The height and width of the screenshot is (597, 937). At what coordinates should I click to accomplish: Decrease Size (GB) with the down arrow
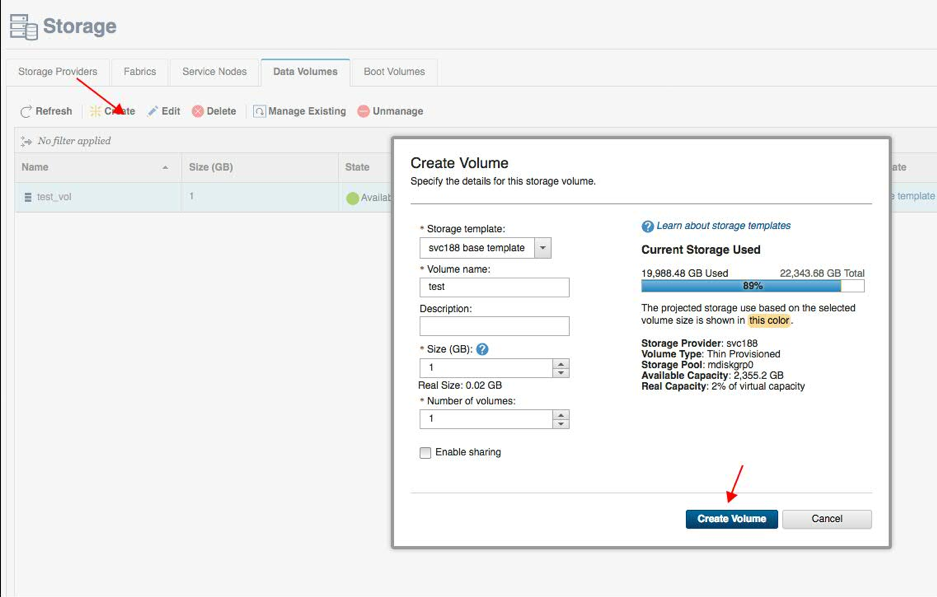pos(561,373)
